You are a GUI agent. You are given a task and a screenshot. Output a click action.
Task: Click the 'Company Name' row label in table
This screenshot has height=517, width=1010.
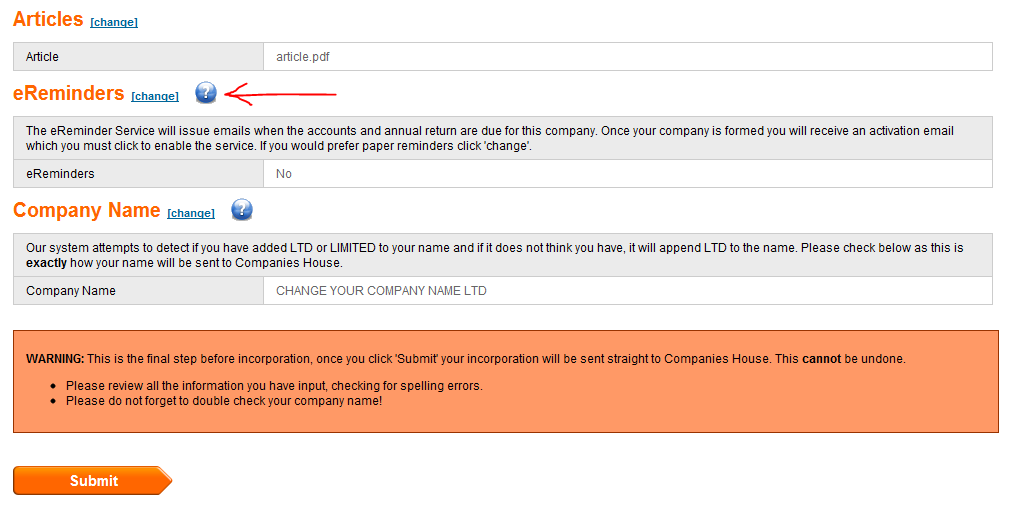(71, 291)
